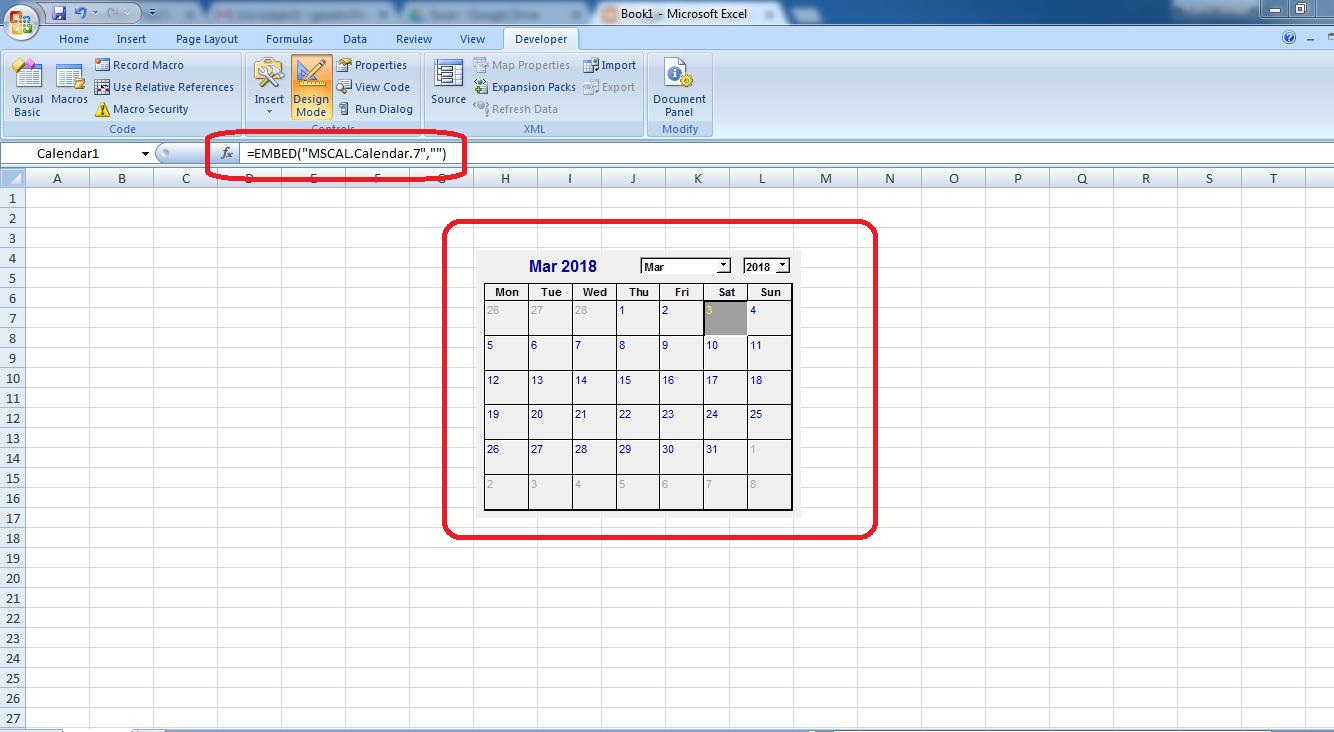Image resolution: width=1334 pixels, height=732 pixels.
Task: Launch Run Dialog in the Controls group
Action: [x=375, y=108]
